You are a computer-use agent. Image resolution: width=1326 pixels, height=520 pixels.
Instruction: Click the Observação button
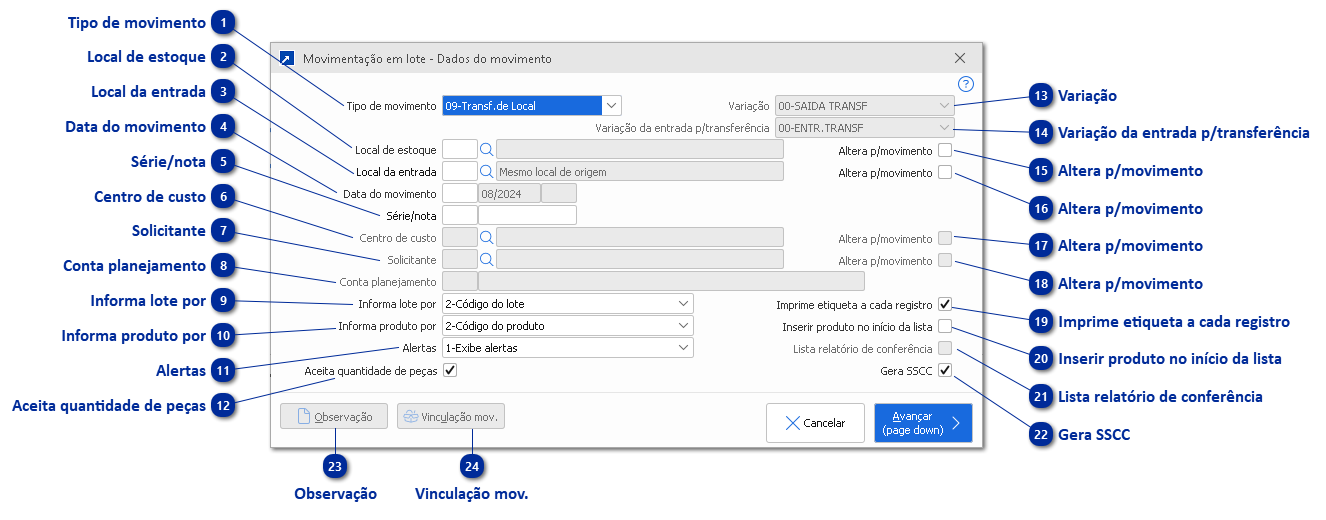333,416
